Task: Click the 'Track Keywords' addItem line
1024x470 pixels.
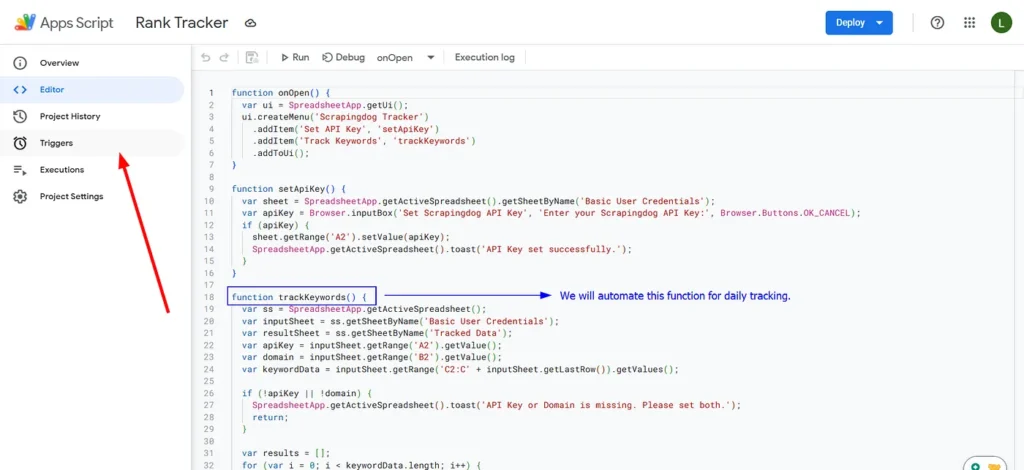Action: [364, 141]
